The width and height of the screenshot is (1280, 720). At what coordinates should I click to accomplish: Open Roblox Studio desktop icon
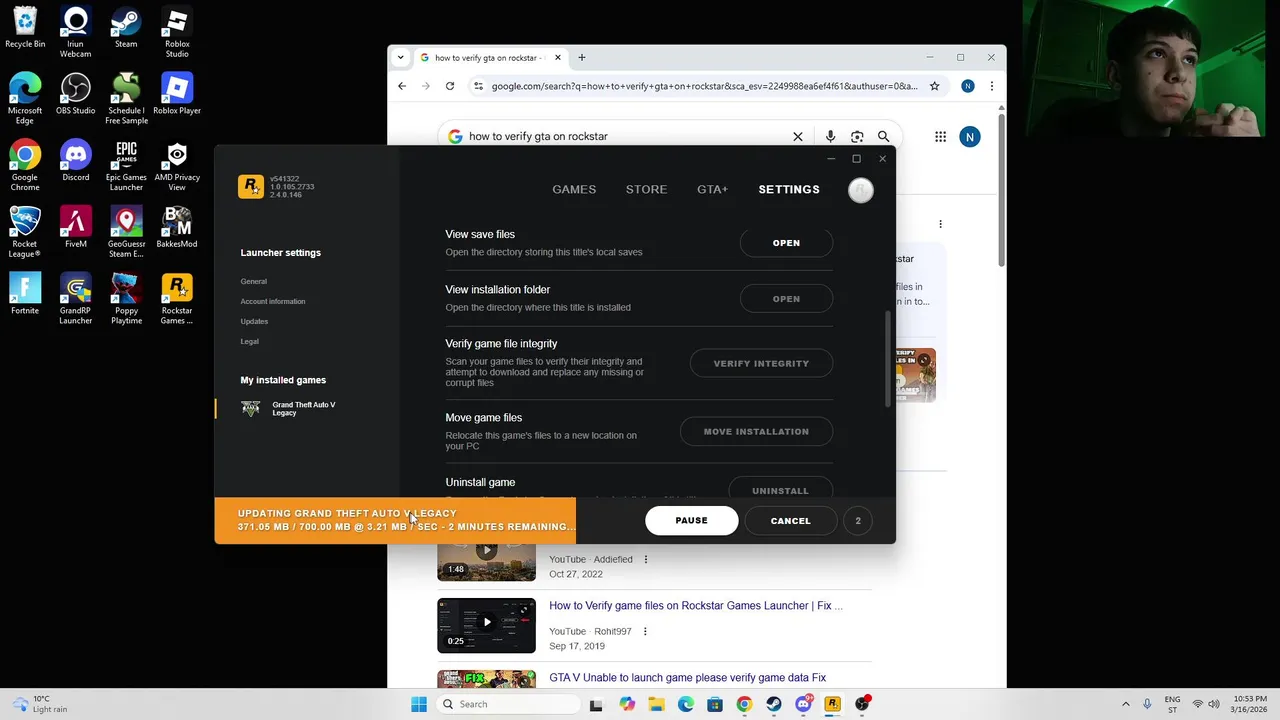click(x=177, y=33)
